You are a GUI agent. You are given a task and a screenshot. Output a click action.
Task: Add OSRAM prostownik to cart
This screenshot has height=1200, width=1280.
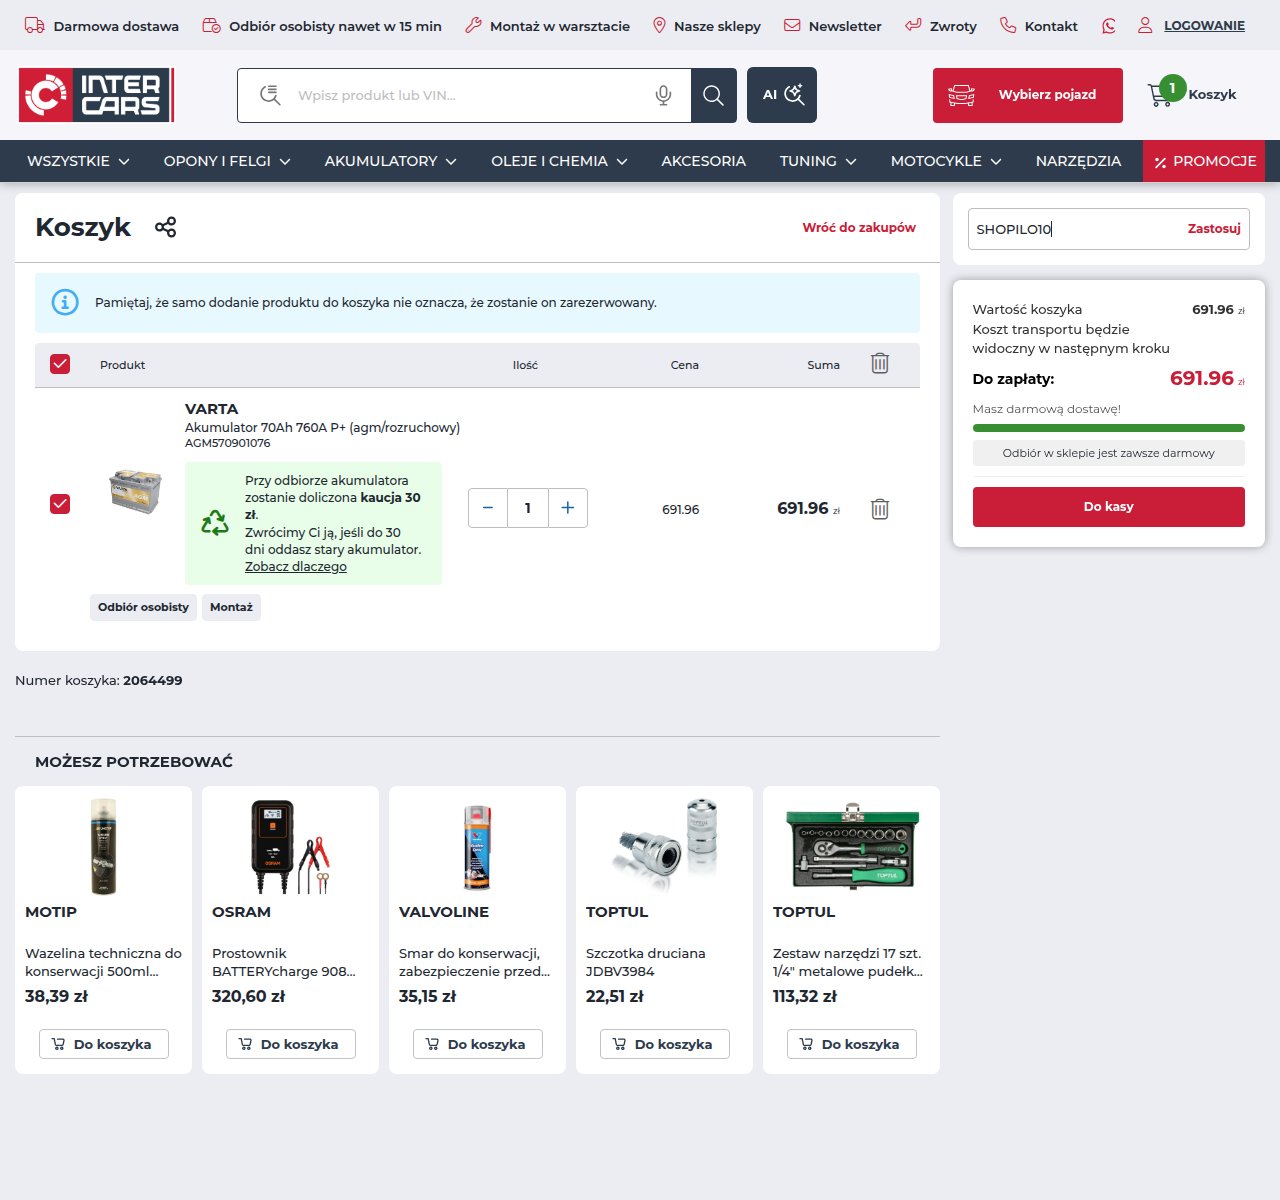click(x=291, y=1044)
